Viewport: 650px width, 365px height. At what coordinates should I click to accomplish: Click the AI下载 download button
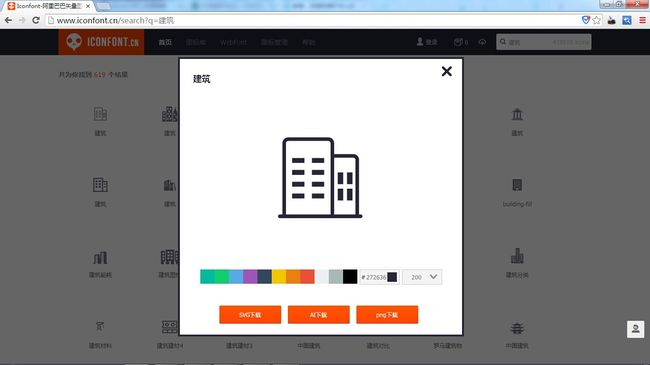pyautogui.click(x=318, y=315)
